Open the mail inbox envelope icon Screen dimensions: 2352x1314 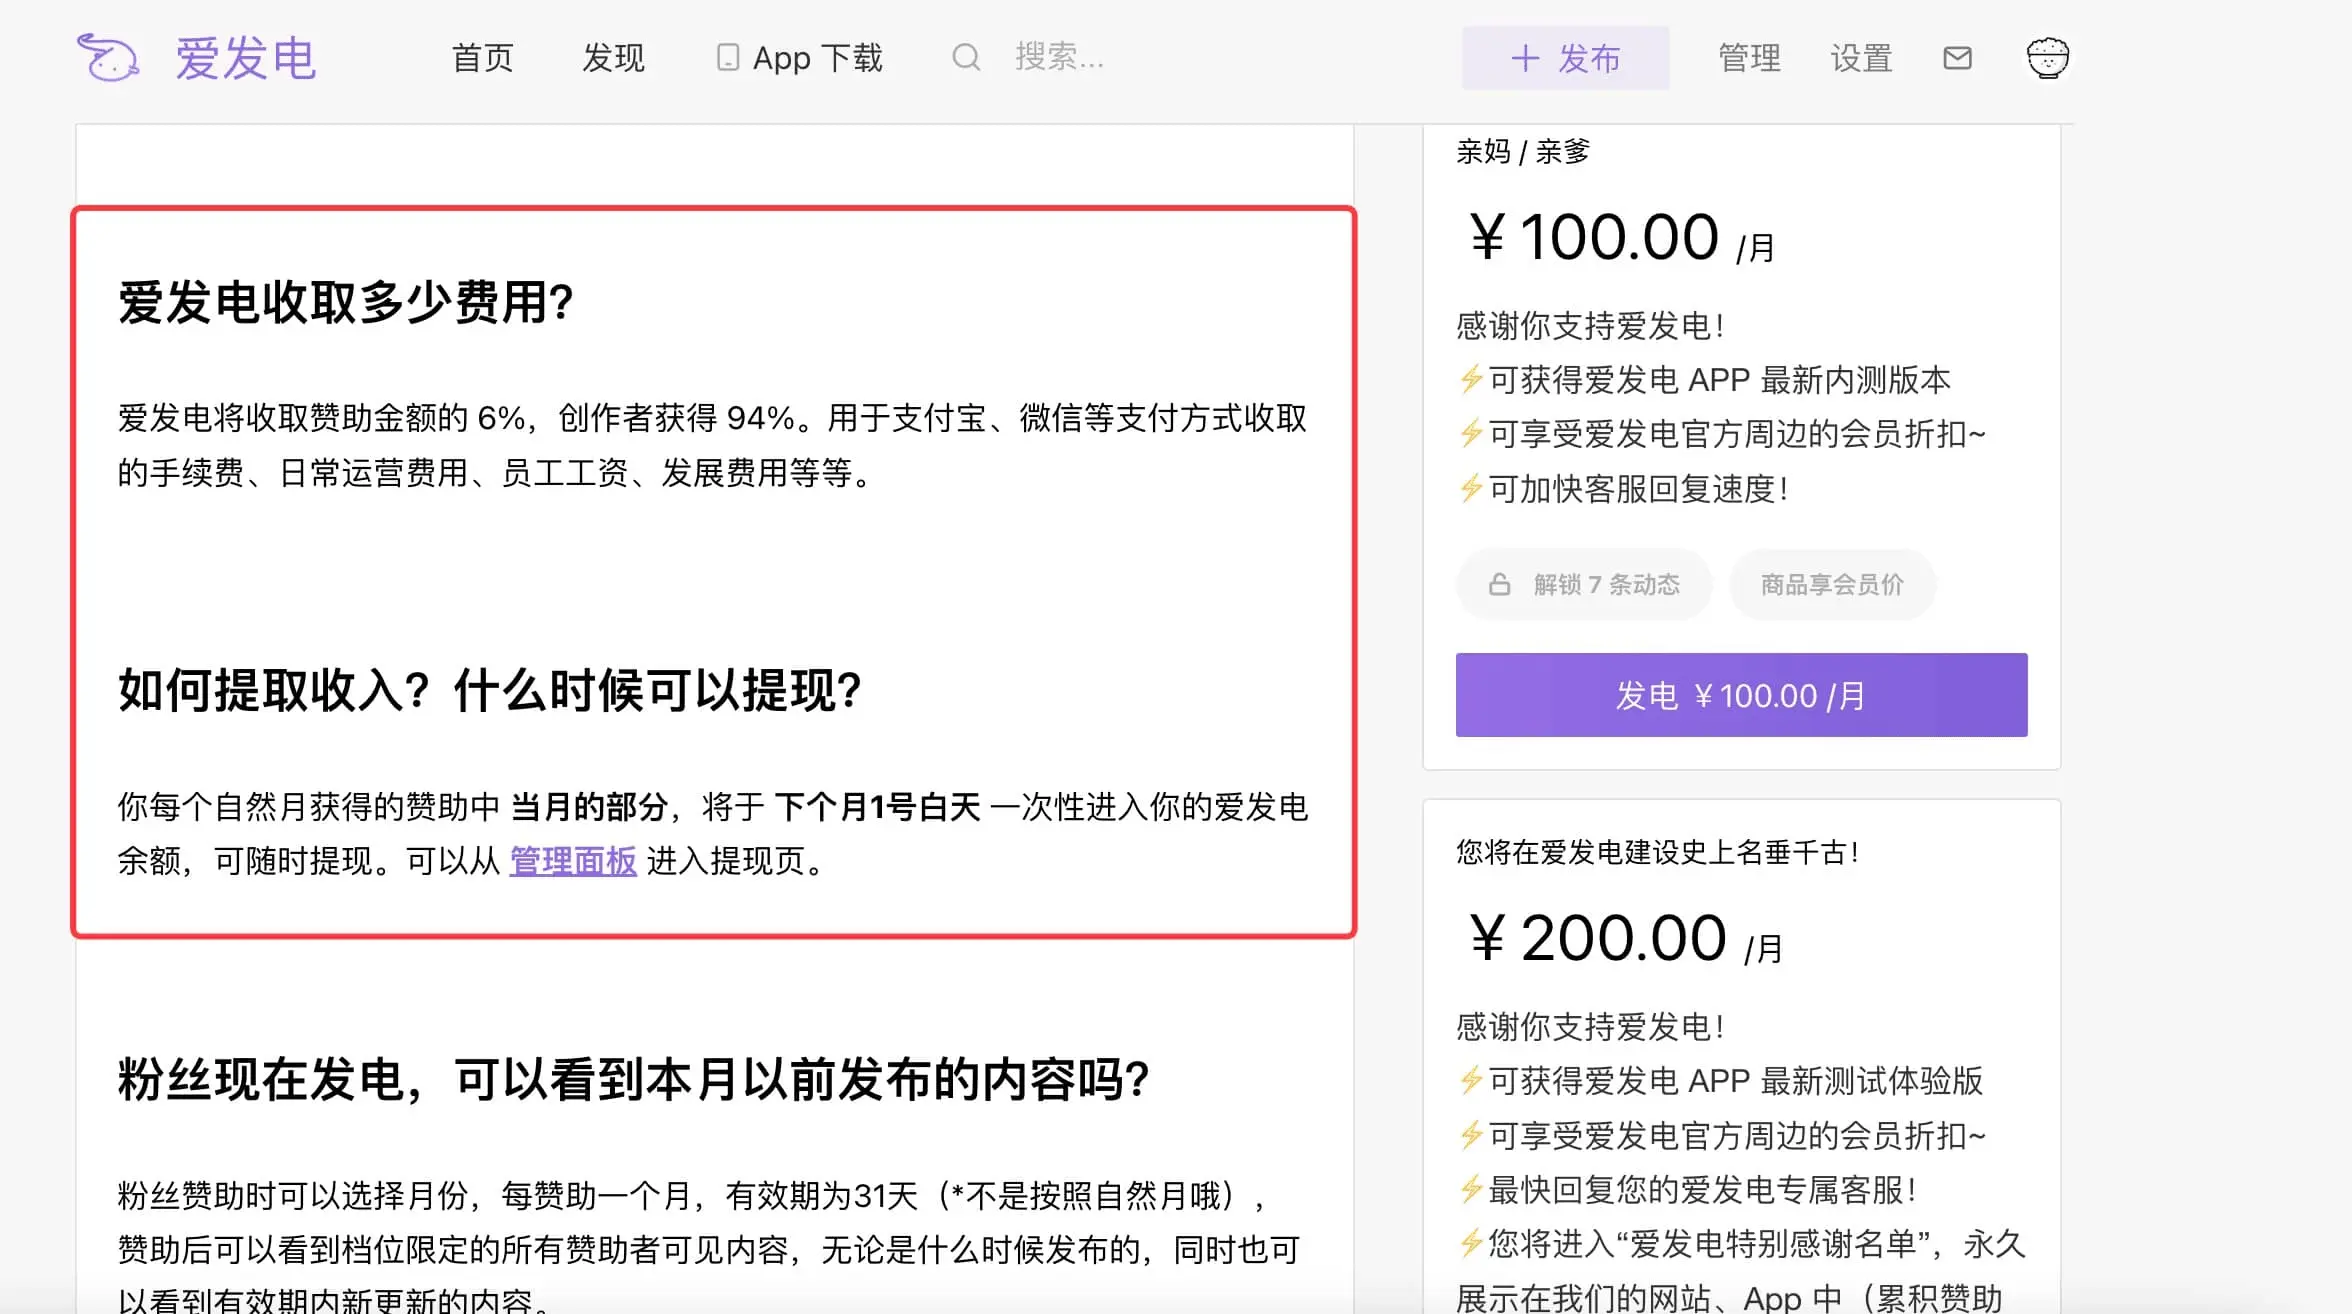tap(1957, 58)
